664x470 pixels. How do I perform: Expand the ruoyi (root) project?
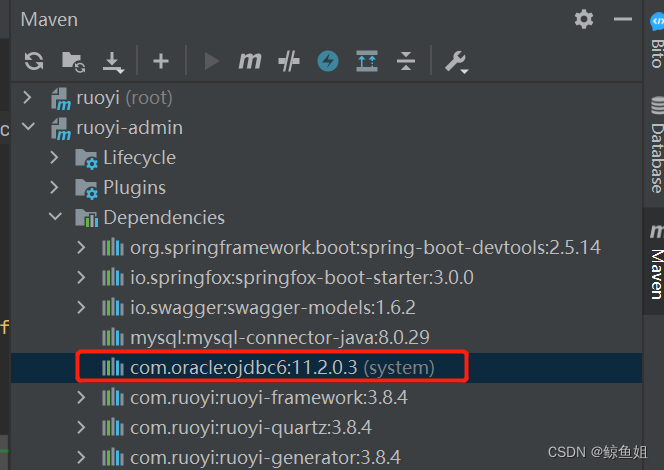(27, 97)
